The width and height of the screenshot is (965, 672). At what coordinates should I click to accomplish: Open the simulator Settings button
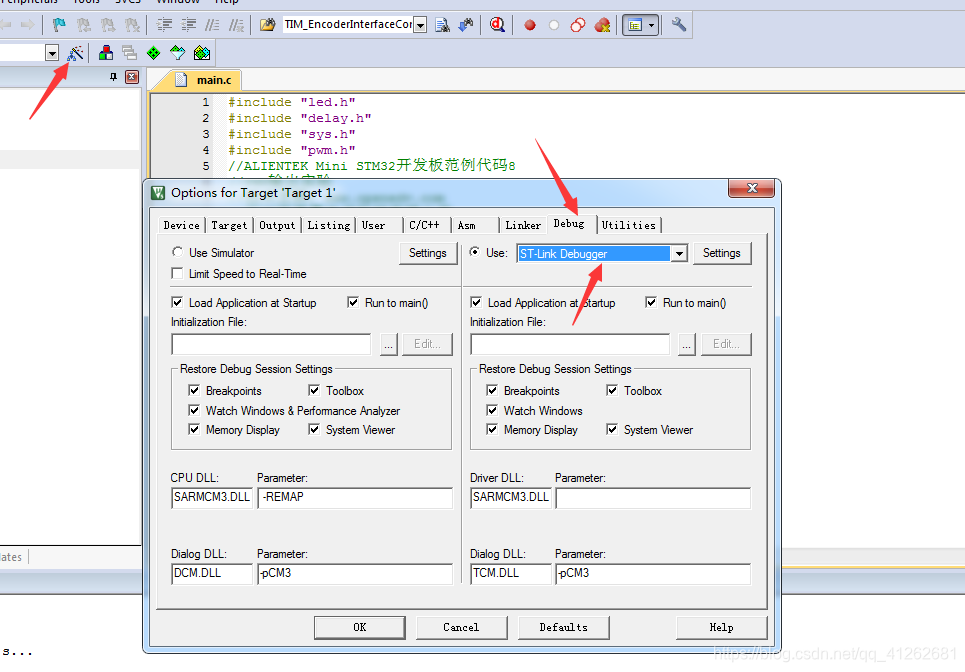pyautogui.click(x=428, y=253)
